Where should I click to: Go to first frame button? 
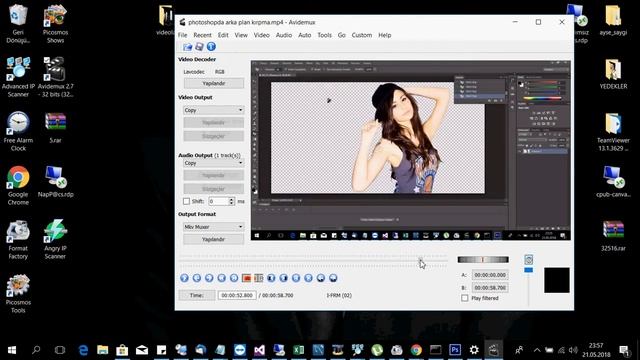tap(296, 278)
